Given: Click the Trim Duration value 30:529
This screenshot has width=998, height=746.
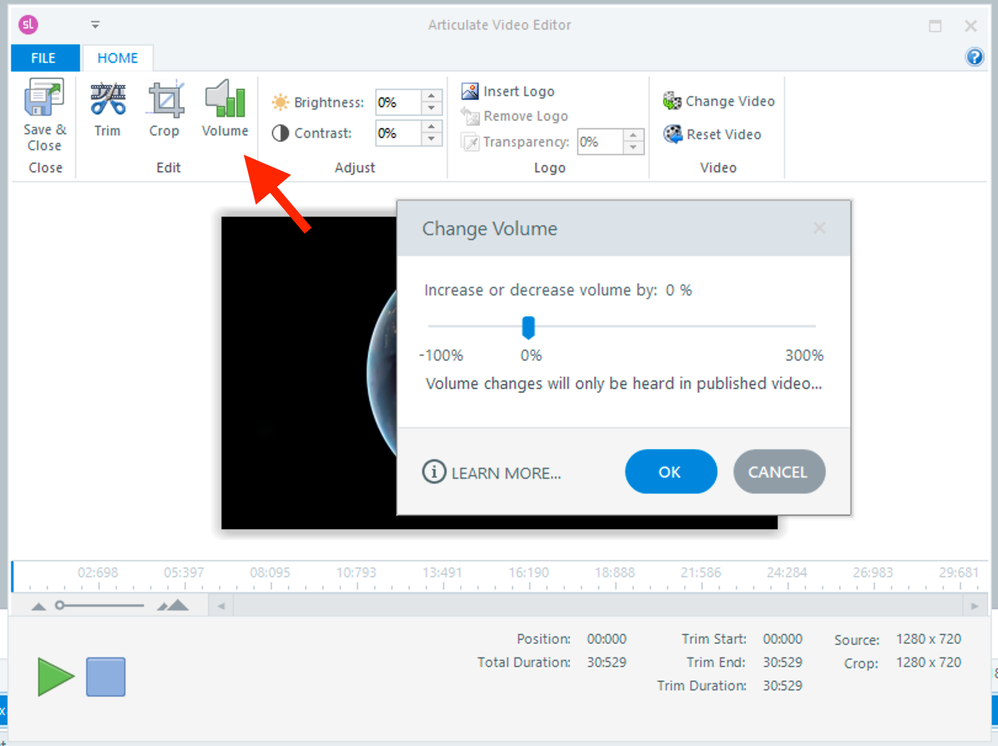Looking at the screenshot, I should click(783, 686).
